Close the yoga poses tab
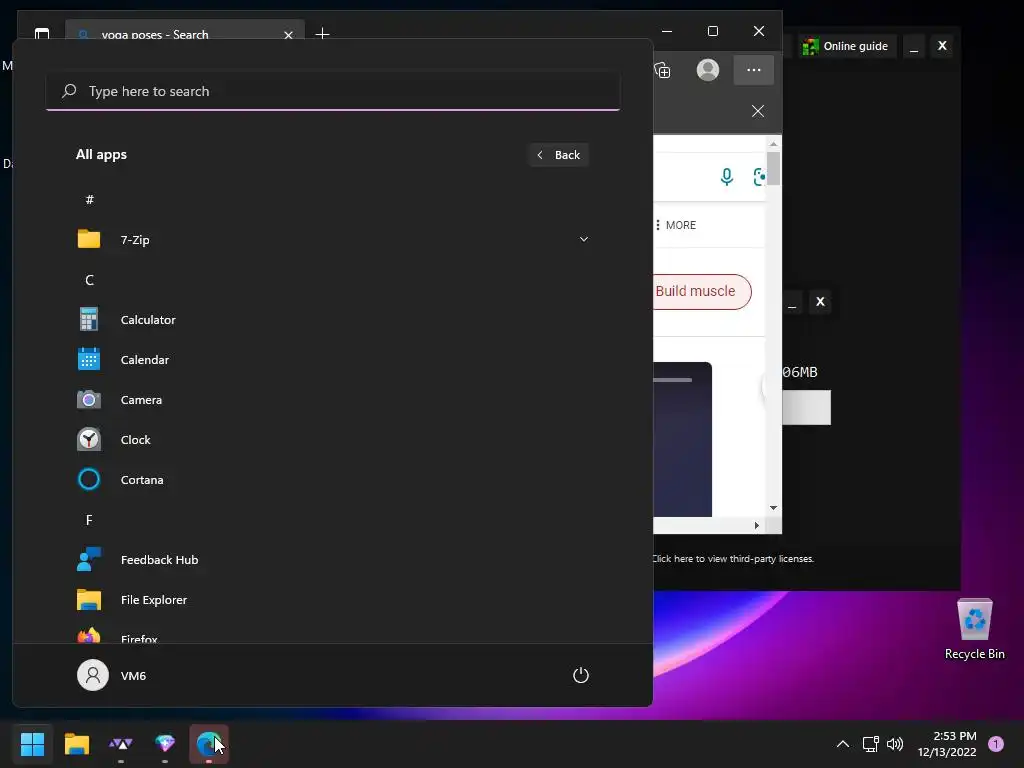Viewport: 1024px width, 768px height. tap(288, 35)
